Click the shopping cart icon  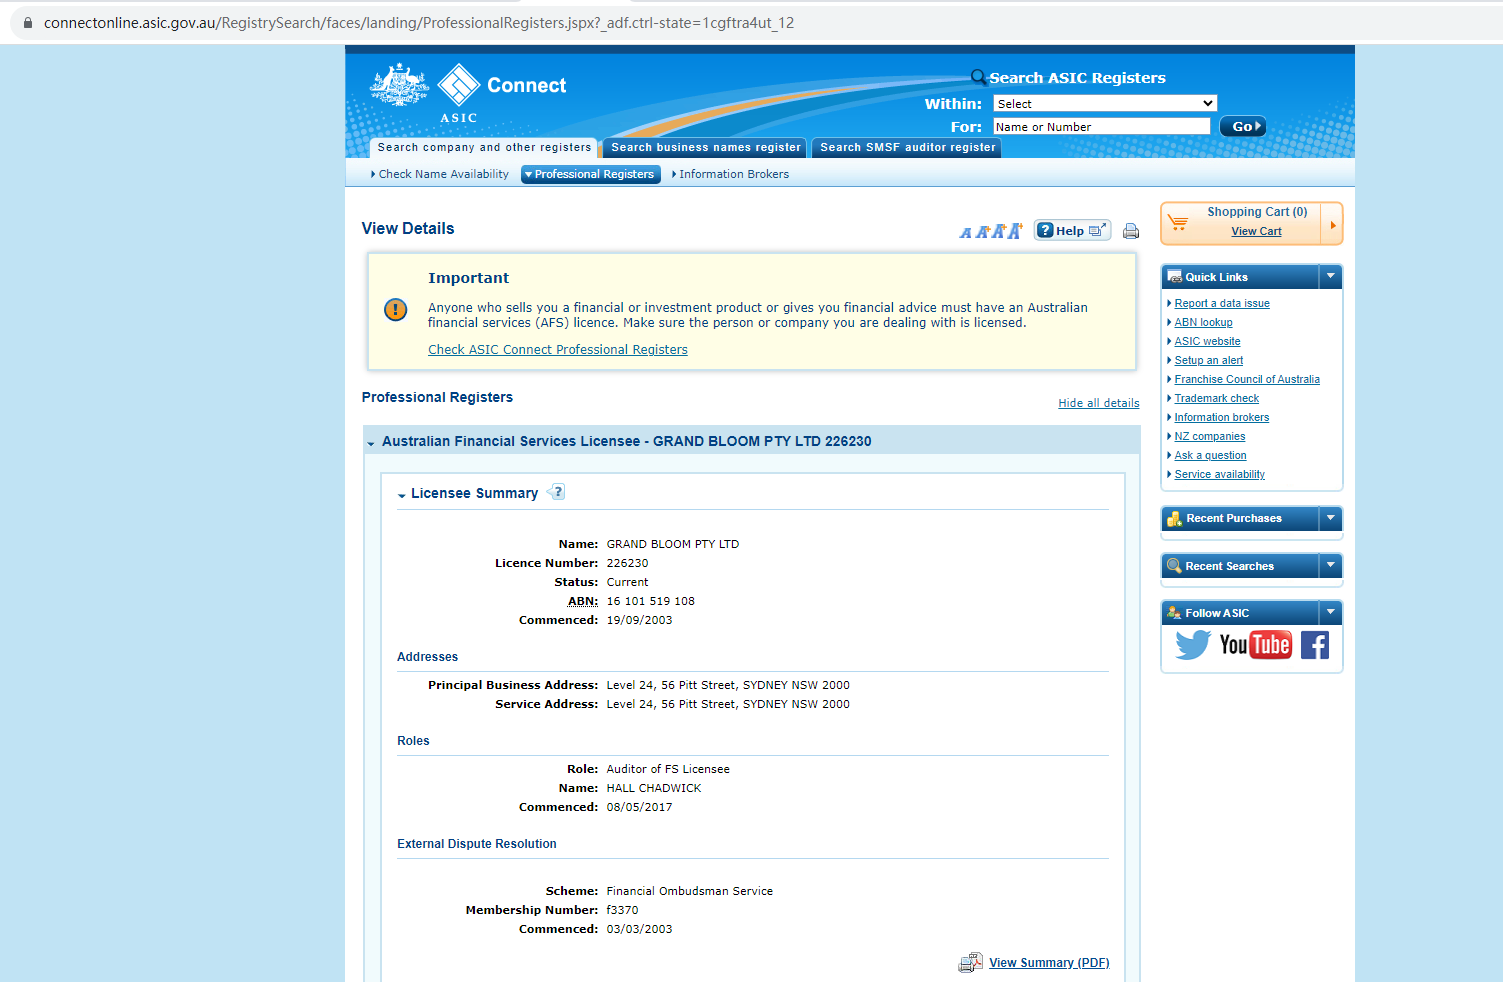1179,222
